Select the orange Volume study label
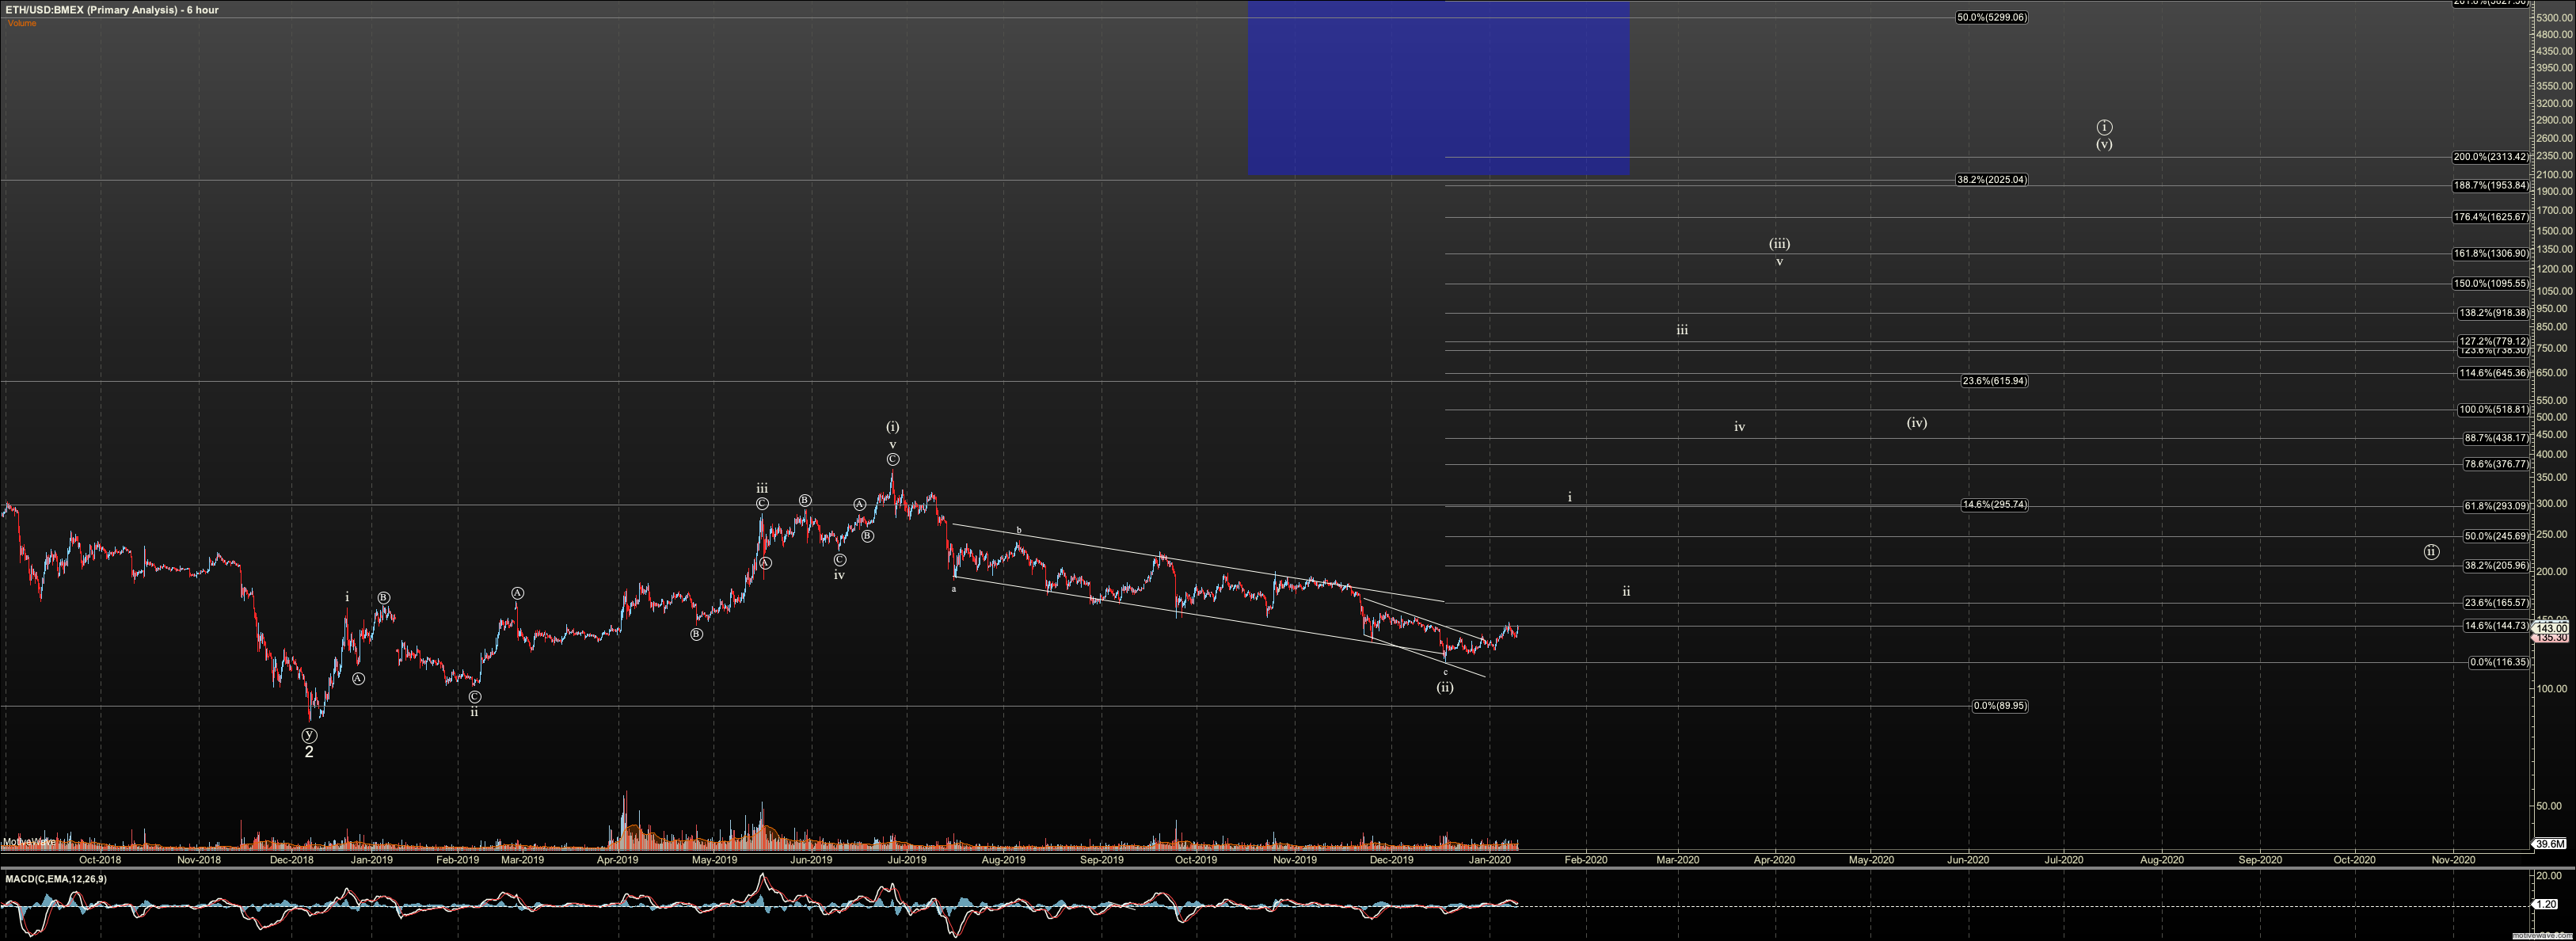Screen dimensions: 2576x941 coord(22,23)
